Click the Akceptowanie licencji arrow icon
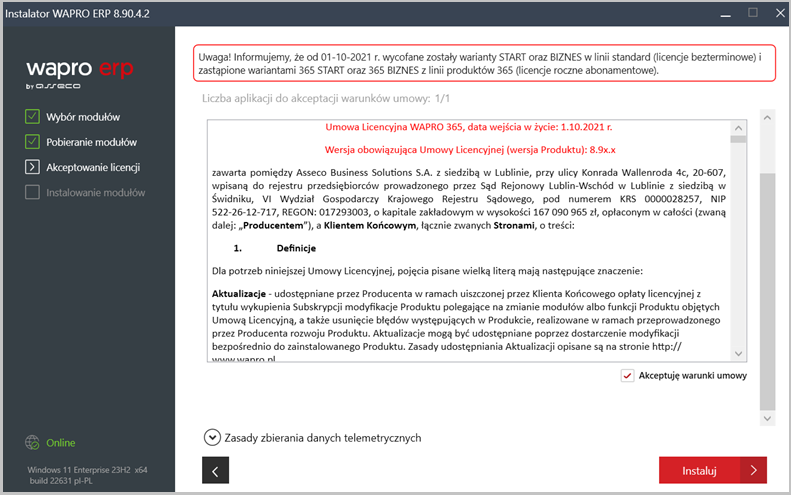The image size is (791, 495). pyautogui.click(x=32, y=167)
